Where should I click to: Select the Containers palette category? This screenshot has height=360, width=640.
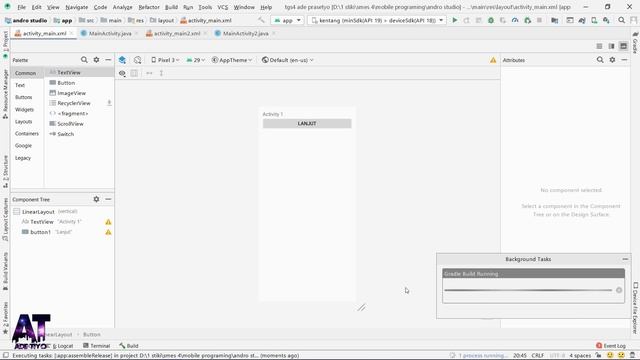coord(27,133)
